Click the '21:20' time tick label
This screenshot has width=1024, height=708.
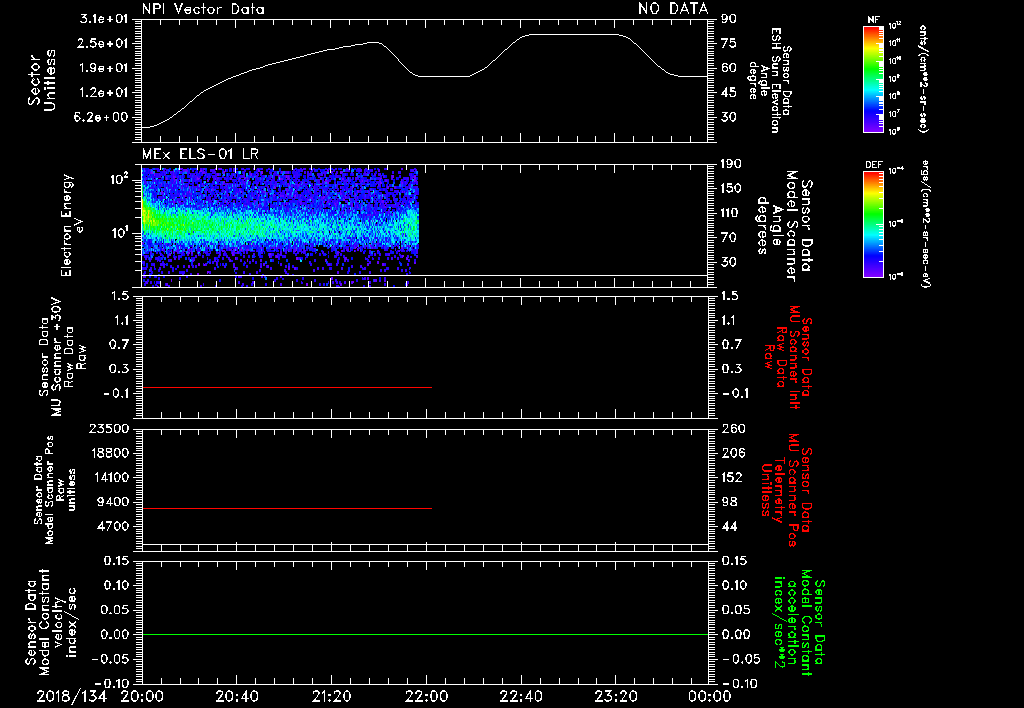coord(331,696)
